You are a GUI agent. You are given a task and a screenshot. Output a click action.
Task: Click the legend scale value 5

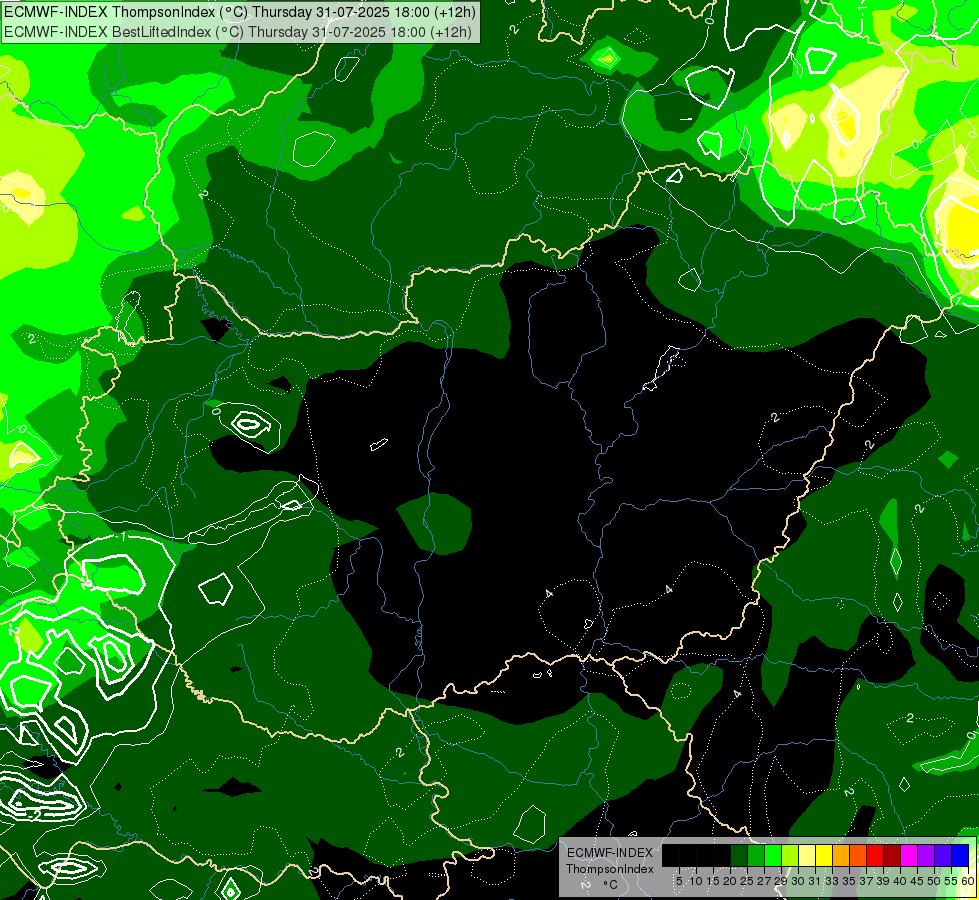coord(679,881)
